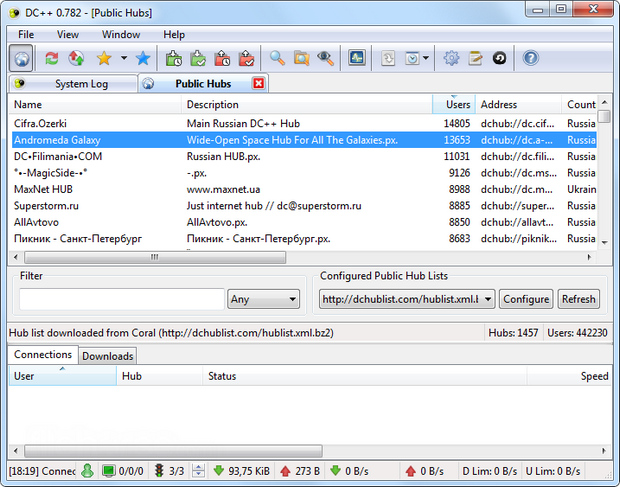Image resolution: width=620 pixels, height=487 pixels.
Task: Click the 93,75 KiB downloaded status entry
Action: [241, 471]
